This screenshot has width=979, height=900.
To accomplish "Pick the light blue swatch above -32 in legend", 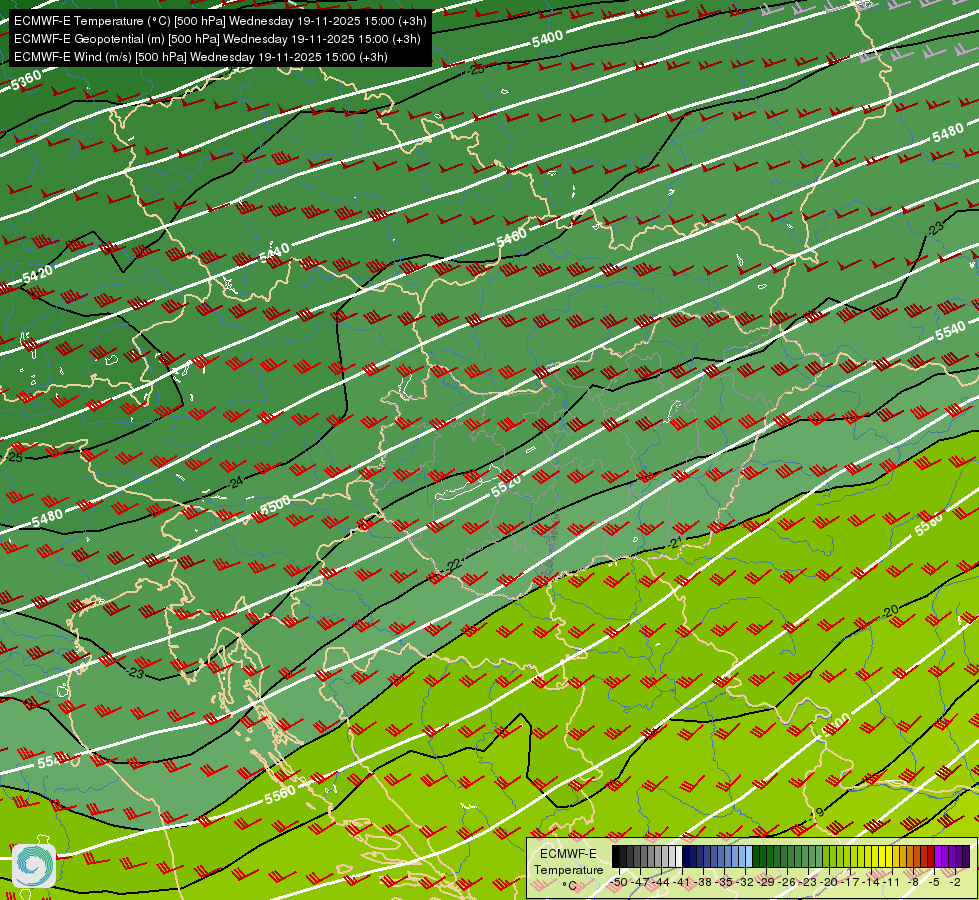I will tap(749, 856).
